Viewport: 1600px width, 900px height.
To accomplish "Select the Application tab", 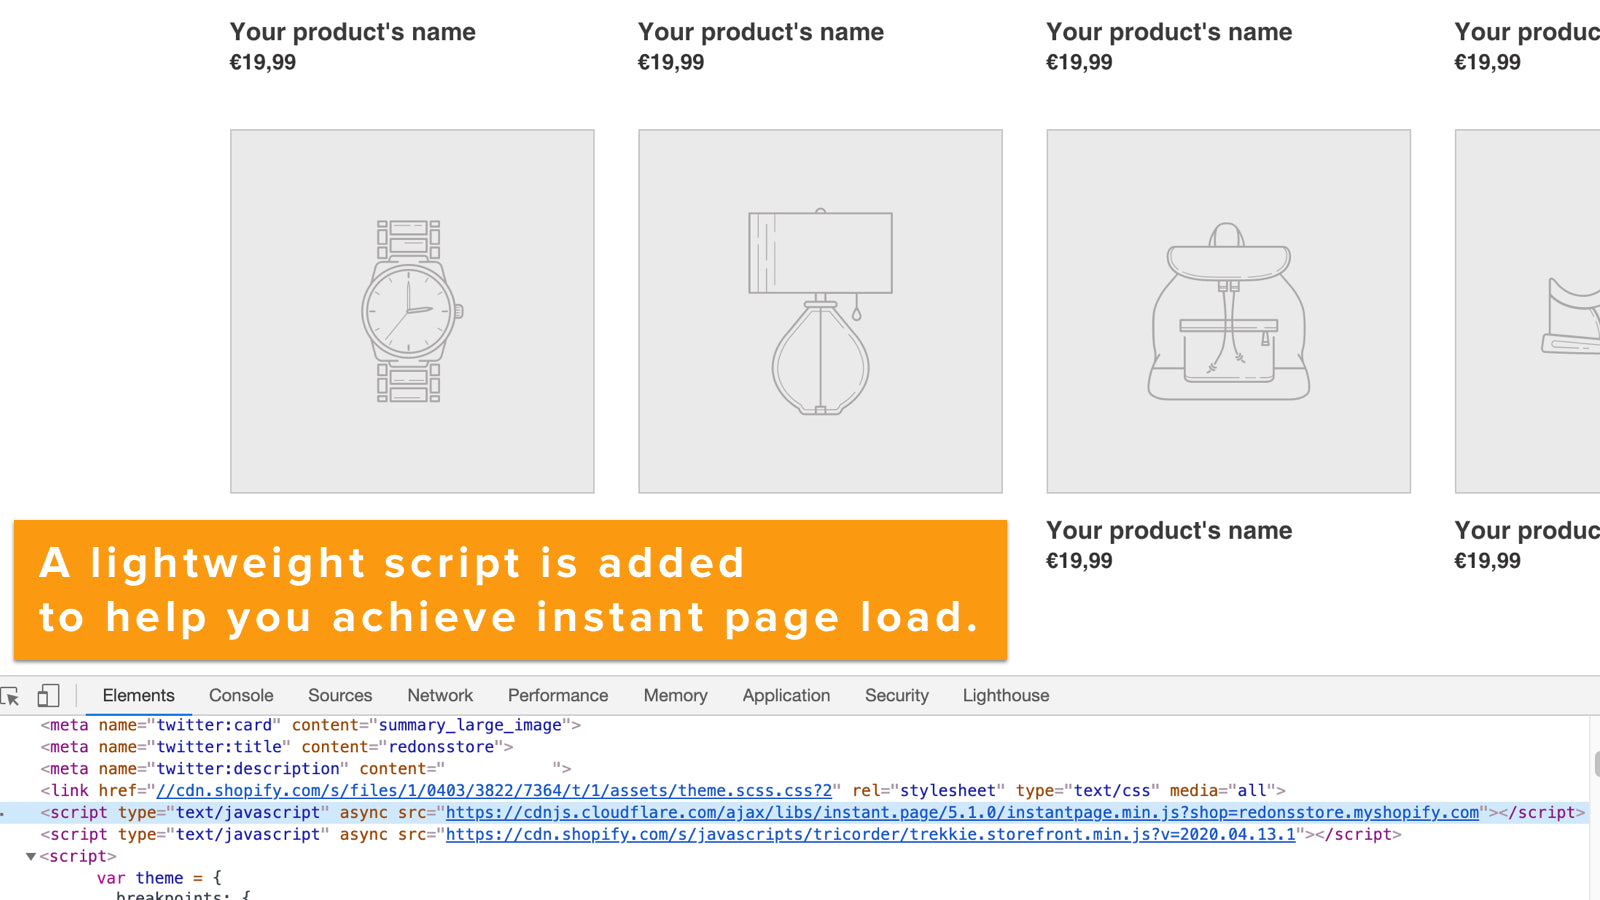I will [786, 696].
